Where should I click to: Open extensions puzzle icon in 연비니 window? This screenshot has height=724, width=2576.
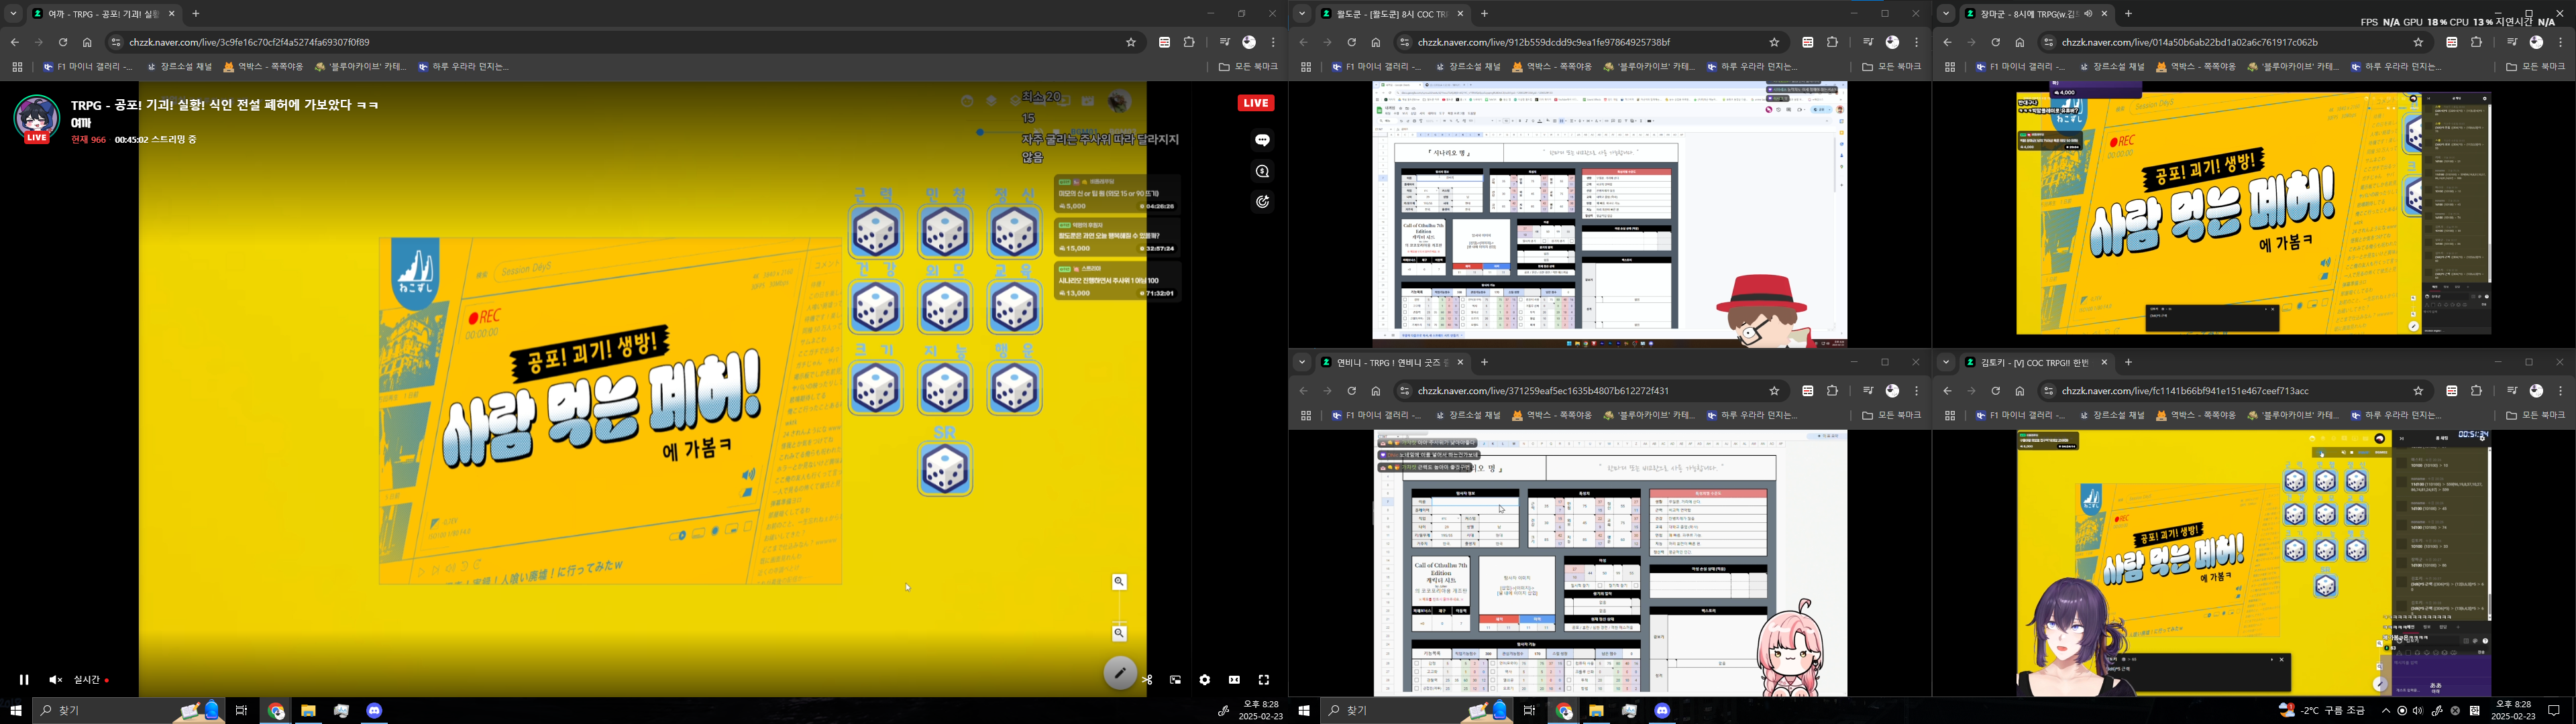click(1833, 391)
